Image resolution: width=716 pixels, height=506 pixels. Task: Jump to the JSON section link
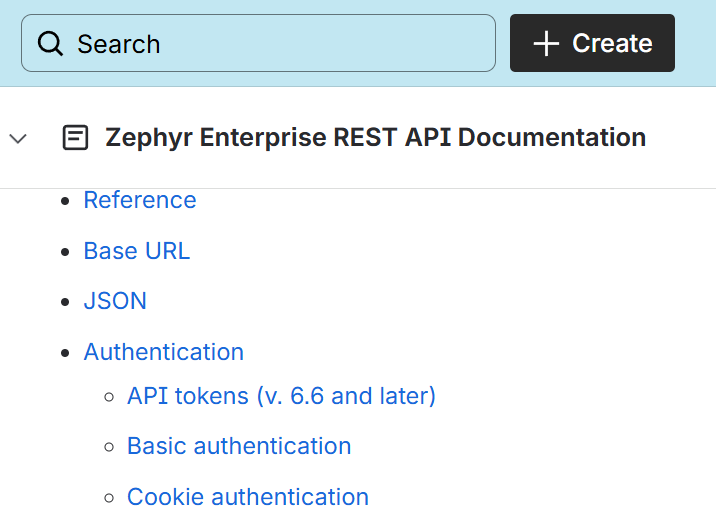(115, 301)
